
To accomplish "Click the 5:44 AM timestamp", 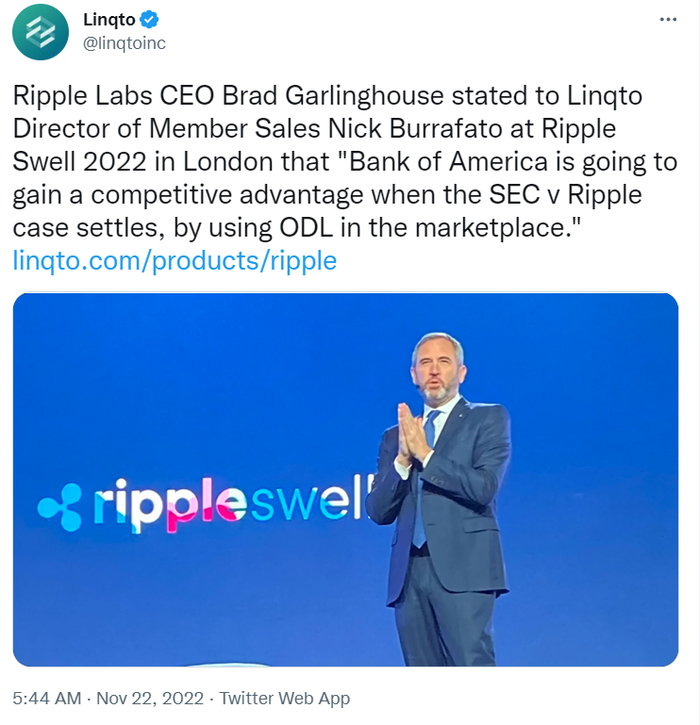I will click(x=47, y=698).
